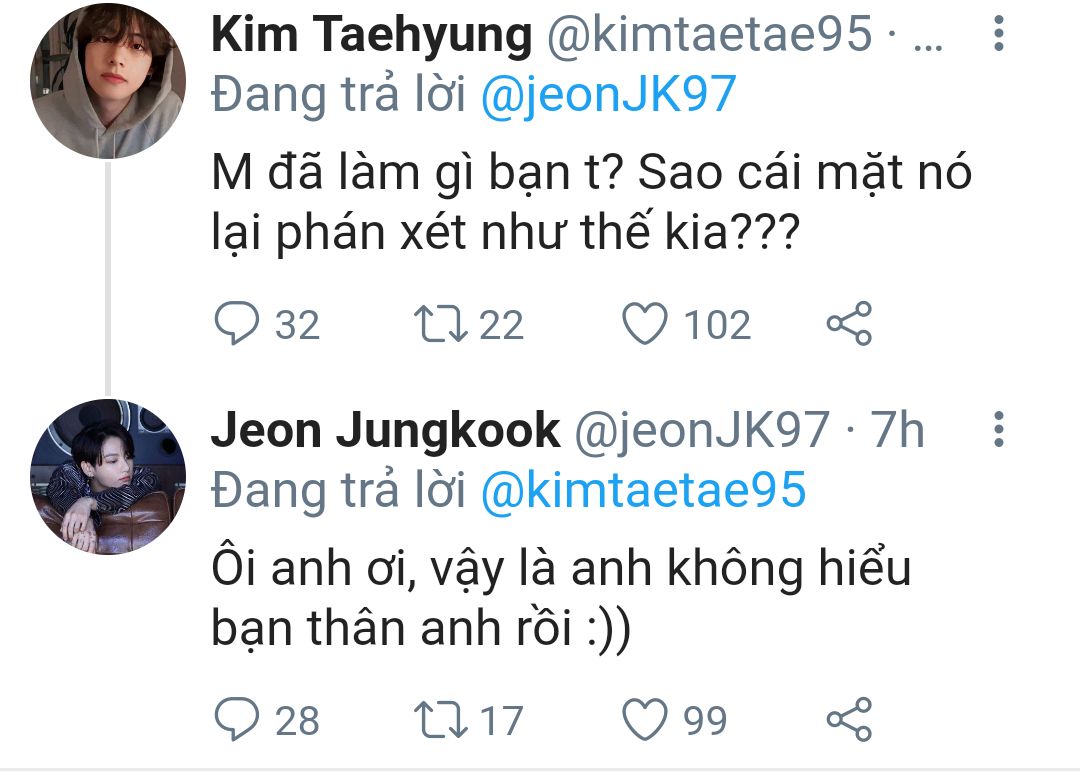
Task: Open more options for Kim Taehyung's tweet
Action: (x=997, y=36)
